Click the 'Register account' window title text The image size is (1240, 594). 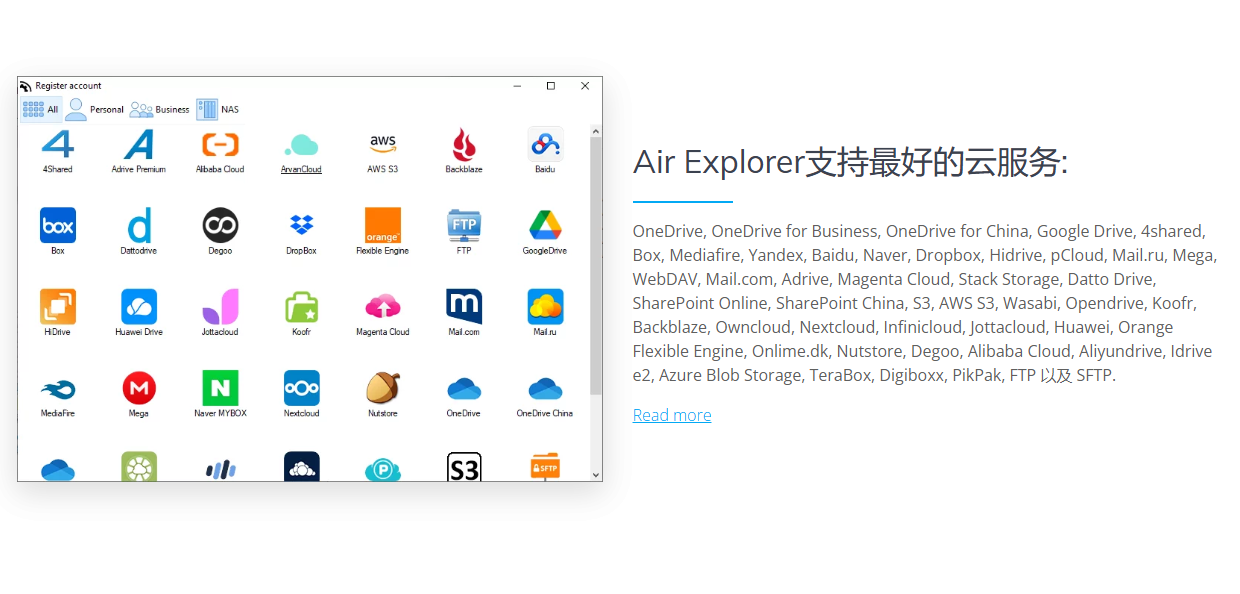pyautogui.click(x=68, y=86)
